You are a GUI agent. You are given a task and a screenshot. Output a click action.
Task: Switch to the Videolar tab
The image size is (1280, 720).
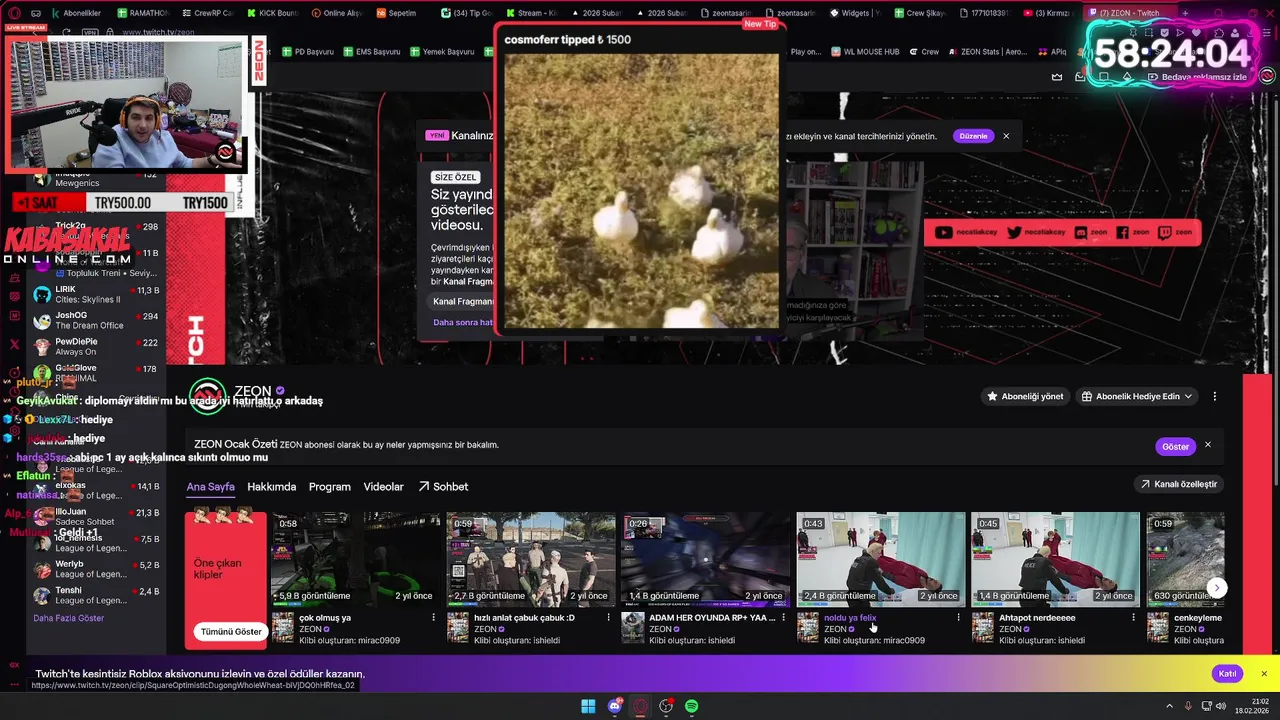coord(383,487)
